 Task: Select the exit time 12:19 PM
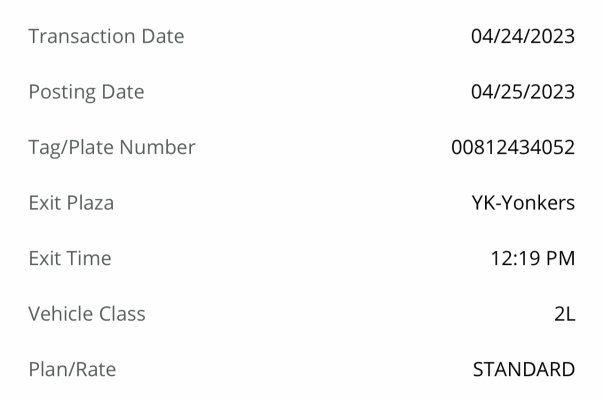point(533,258)
